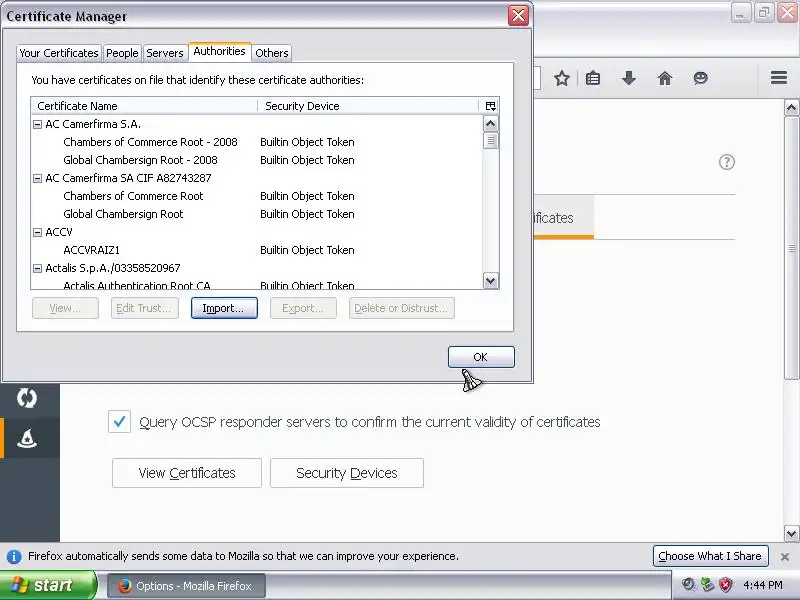
Task: Click the 4:44 PM taskbar clock
Action: point(763,585)
